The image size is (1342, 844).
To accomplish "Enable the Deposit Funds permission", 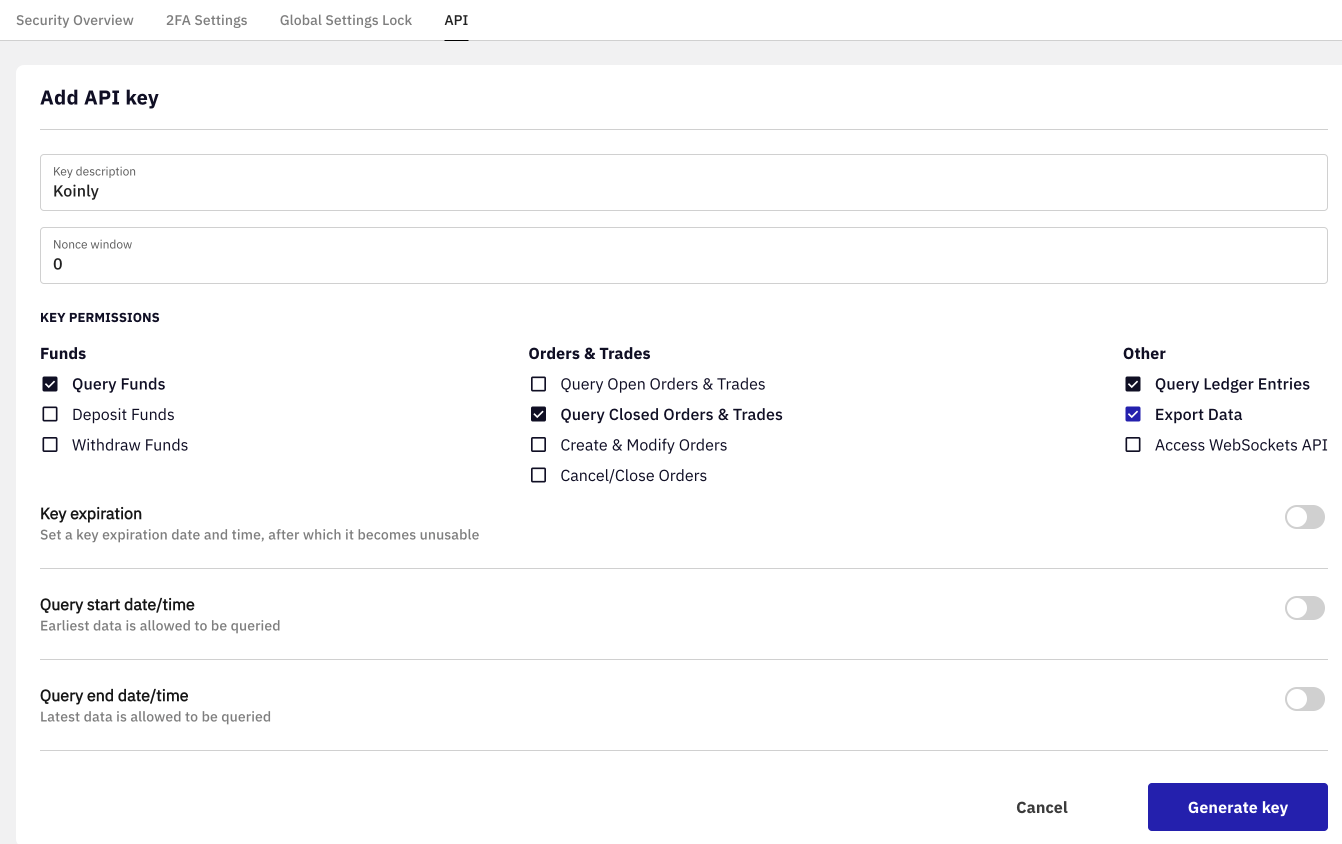I will click(x=50, y=414).
